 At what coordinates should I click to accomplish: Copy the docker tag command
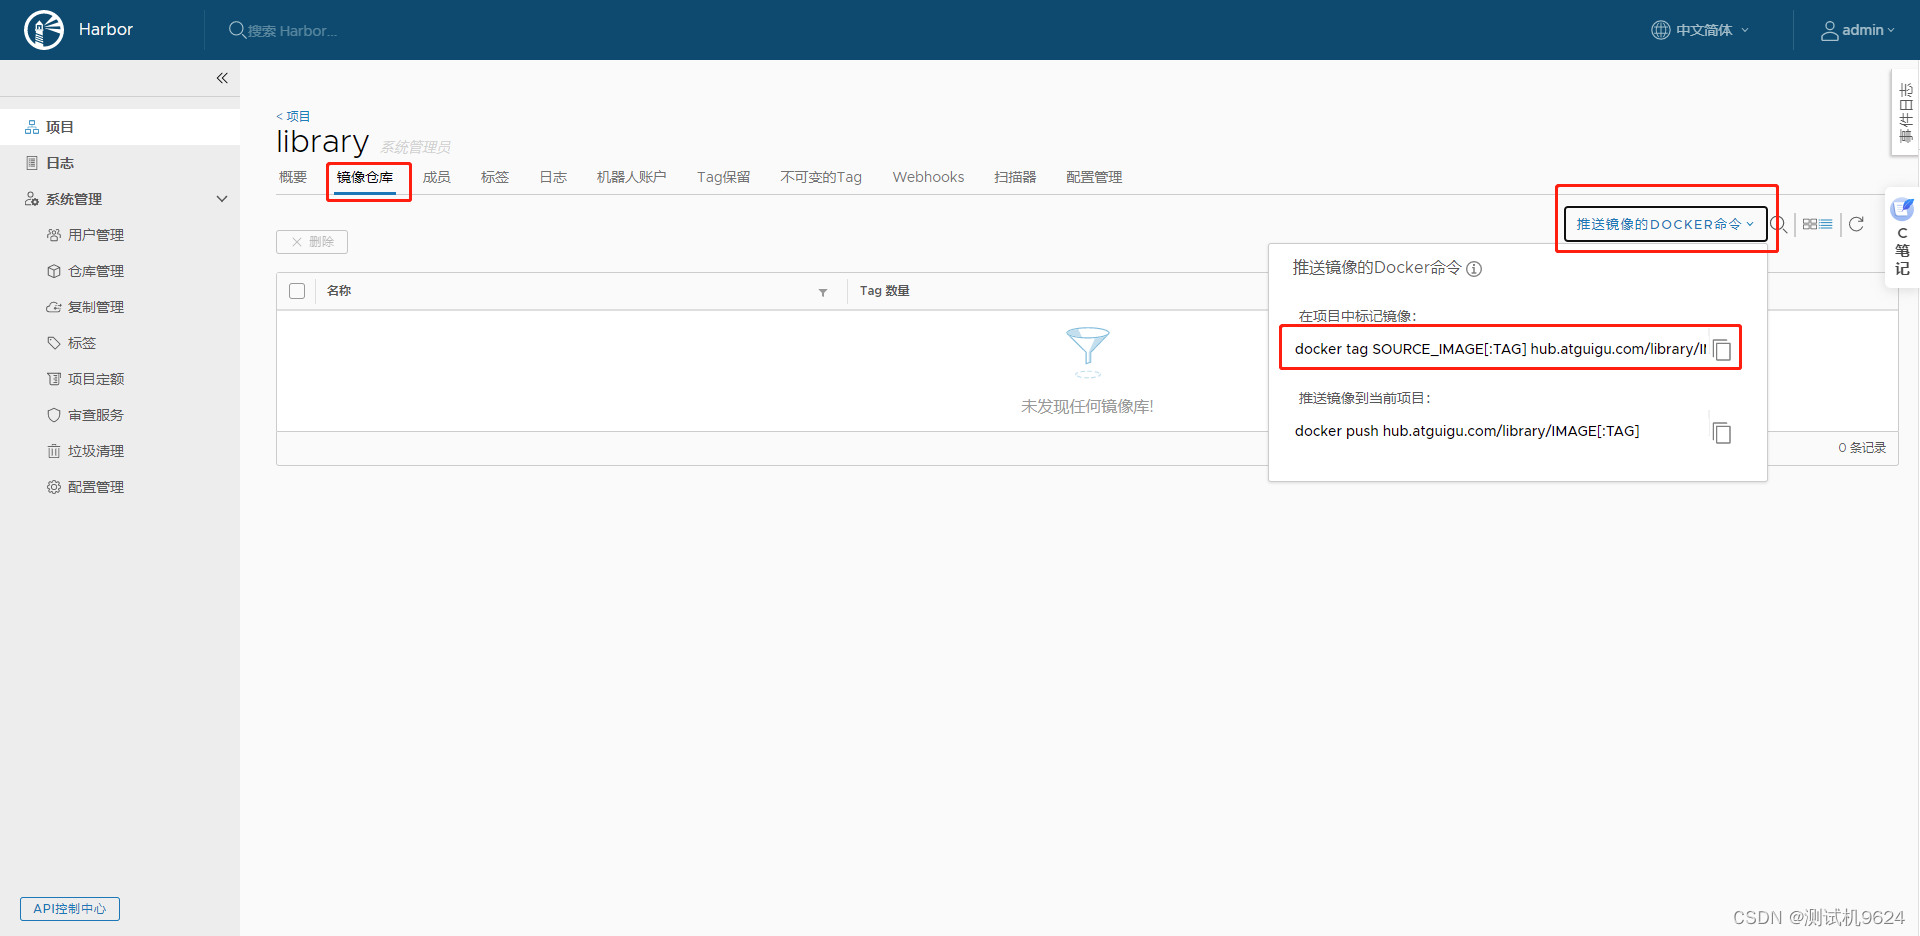(x=1722, y=350)
